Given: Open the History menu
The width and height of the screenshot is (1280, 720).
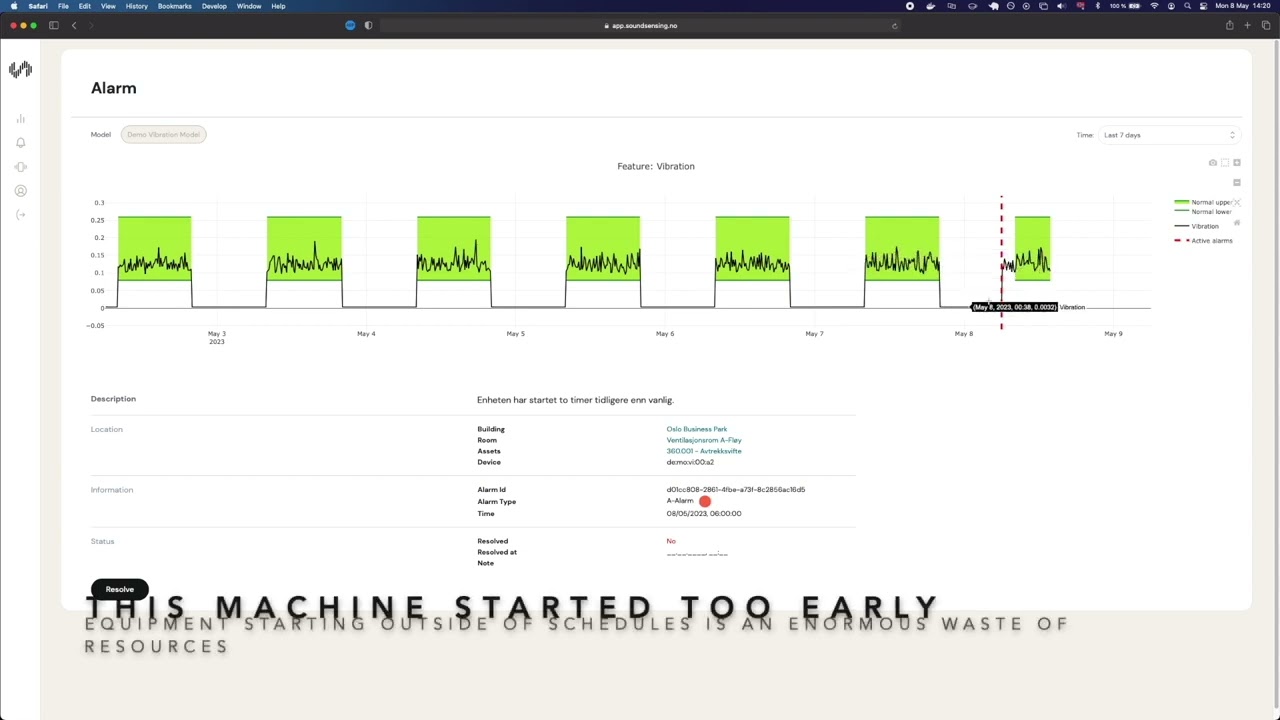Looking at the screenshot, I should click(137, 6).
